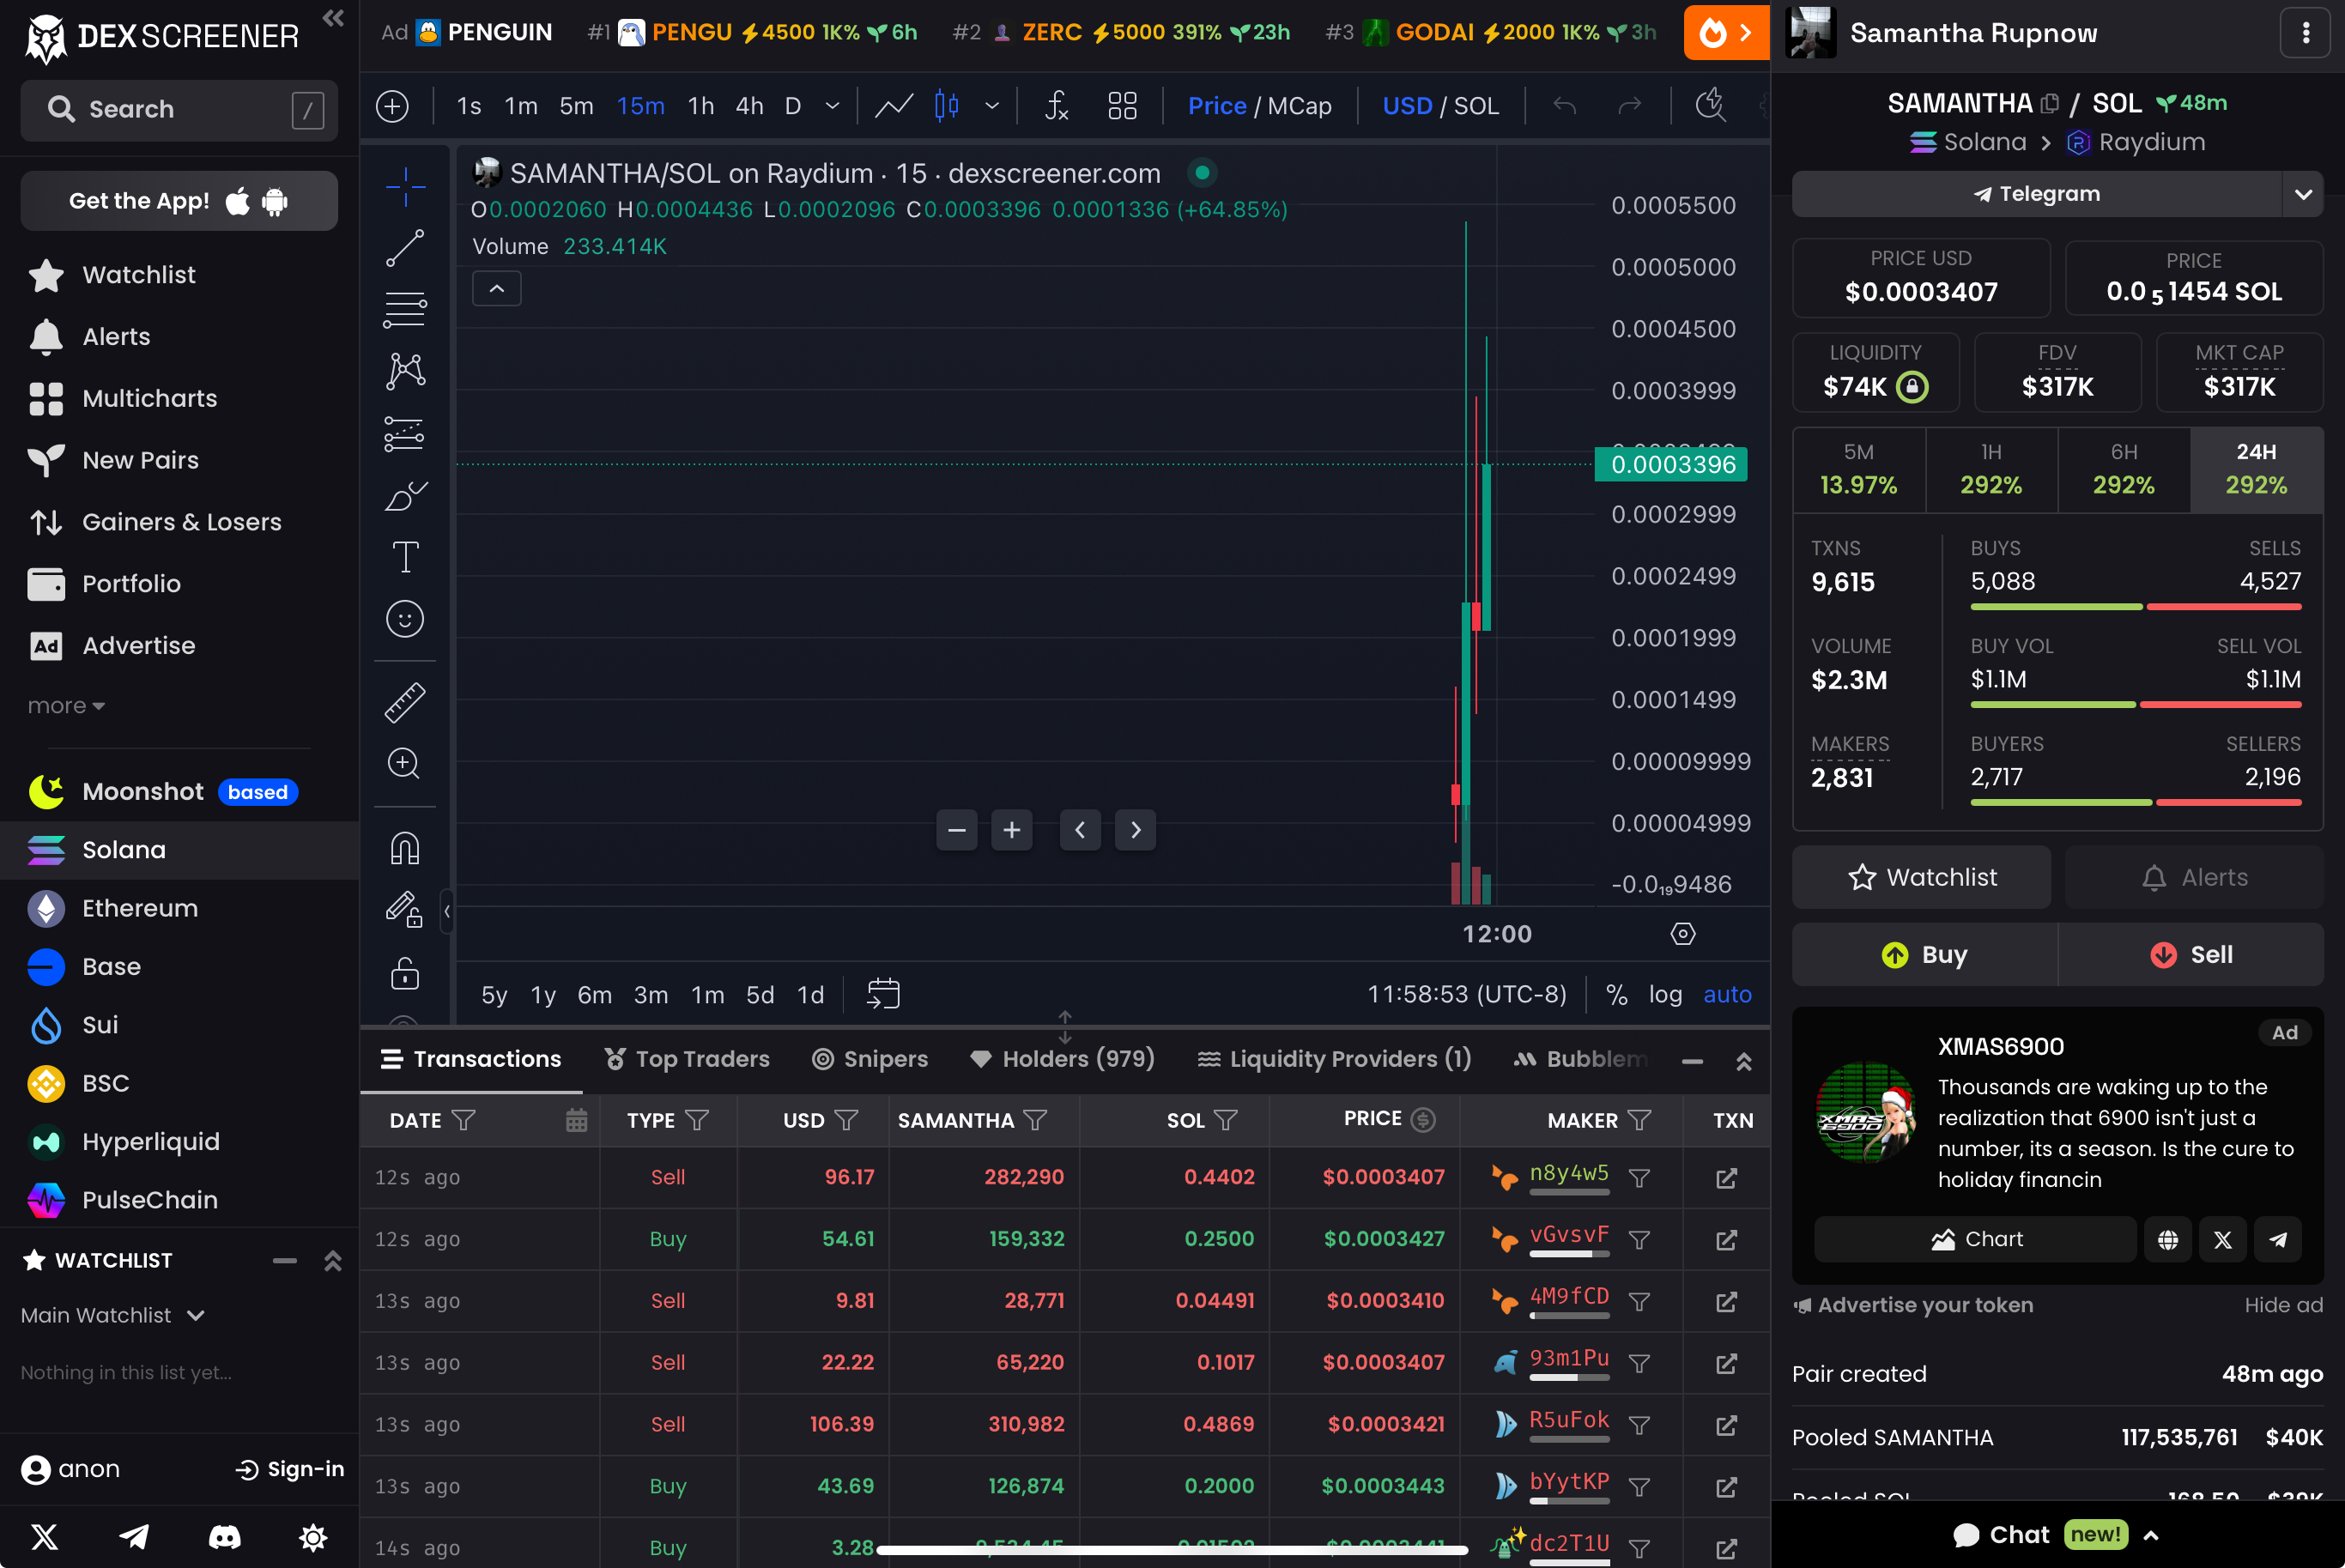The image size is (2345, 1568).
Task: Click the Sell button
Action: point(2191,955)
